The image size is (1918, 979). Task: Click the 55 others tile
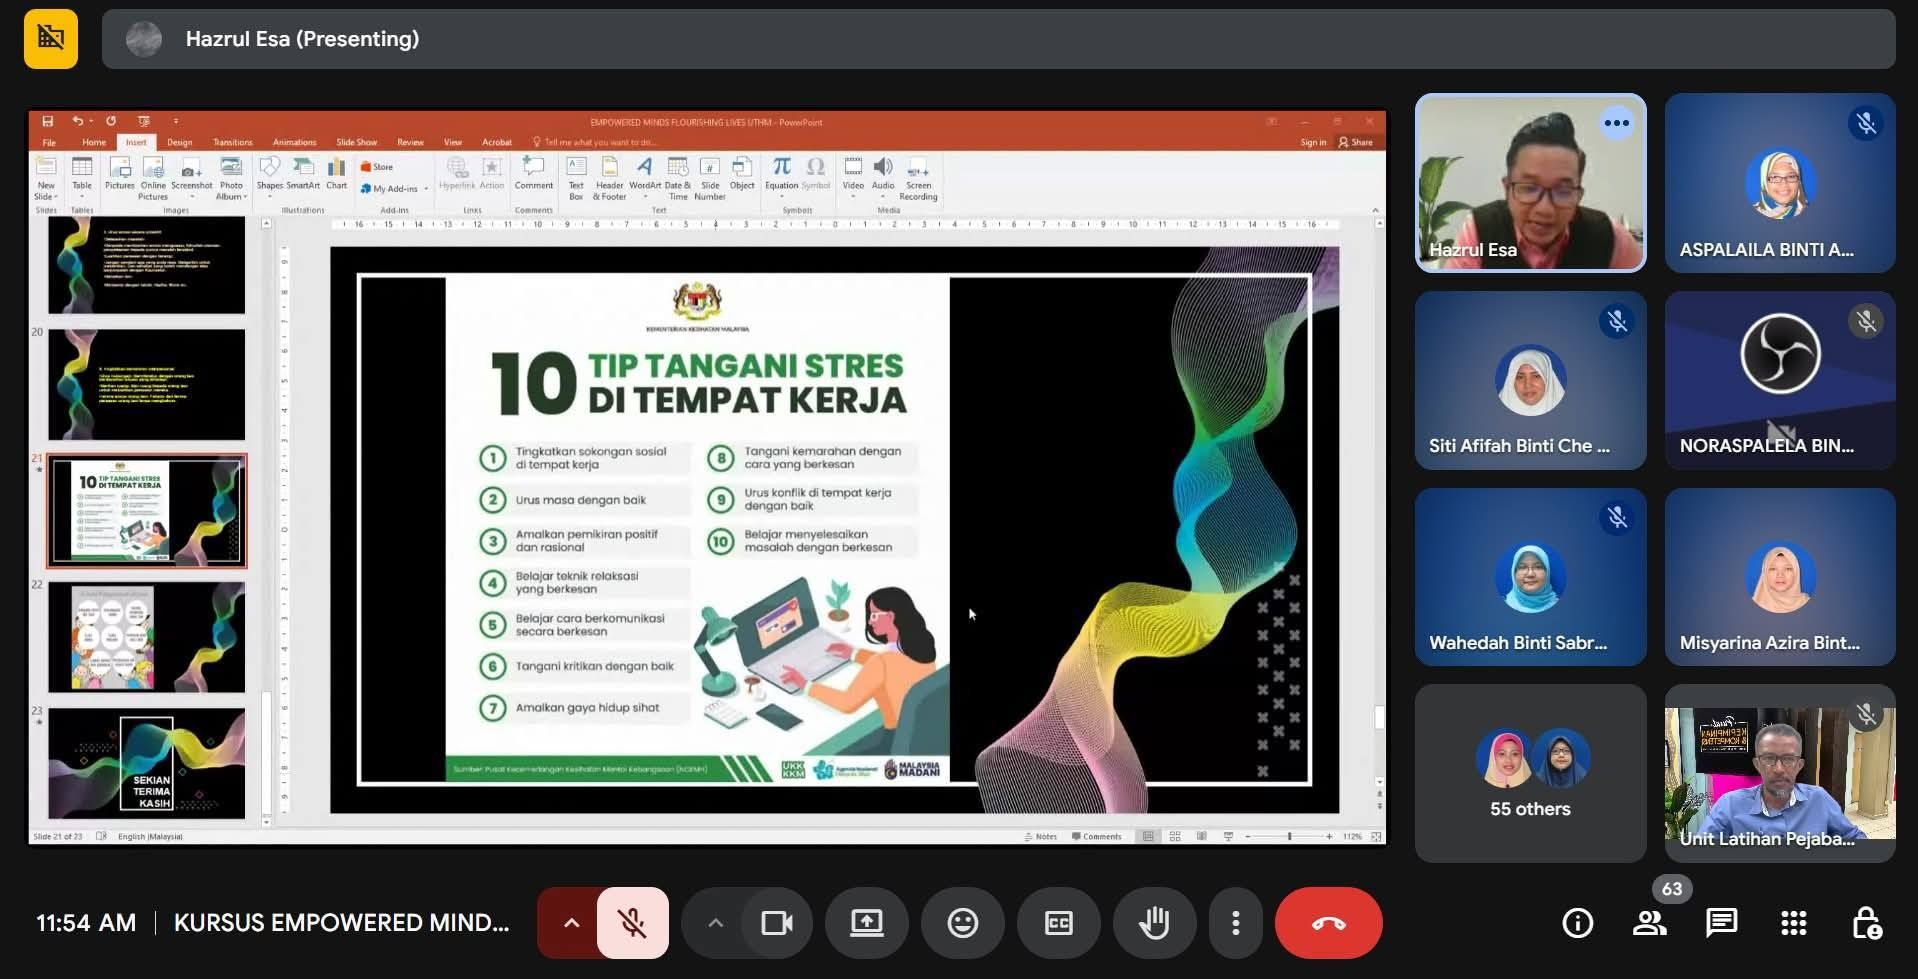tap(1529, 773)
